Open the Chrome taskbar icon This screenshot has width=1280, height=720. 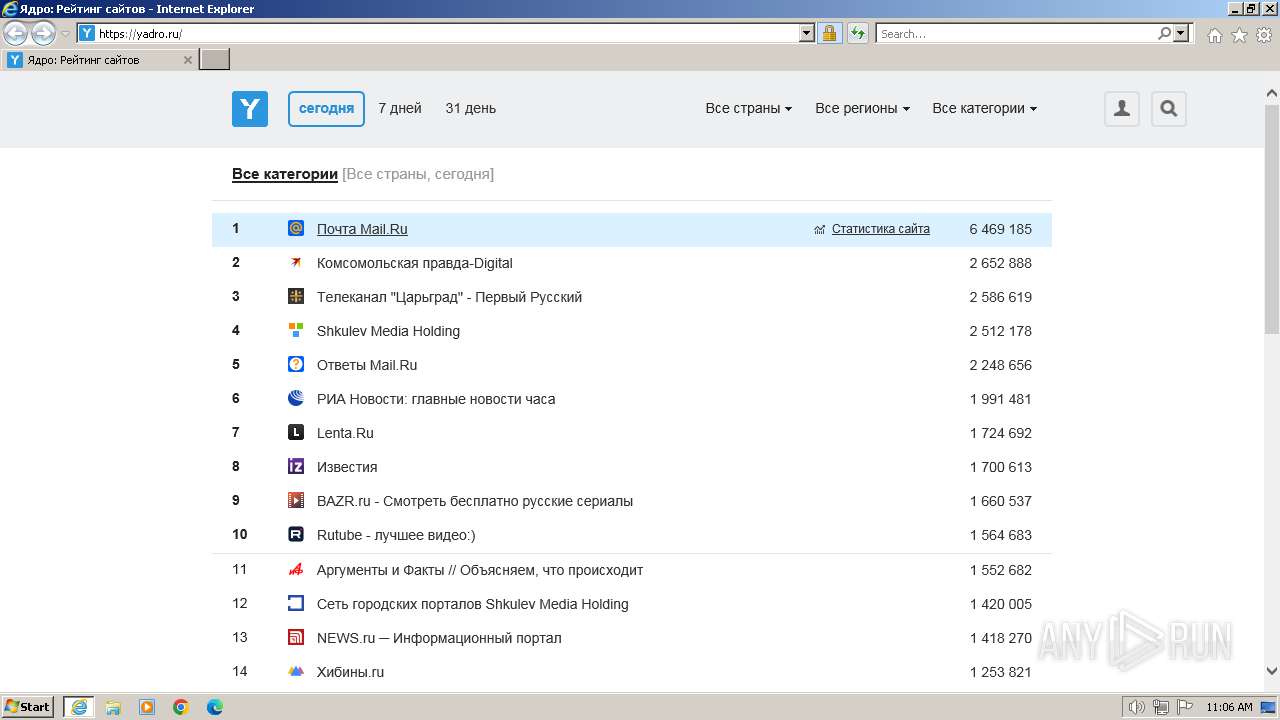[x=181, y=707]
